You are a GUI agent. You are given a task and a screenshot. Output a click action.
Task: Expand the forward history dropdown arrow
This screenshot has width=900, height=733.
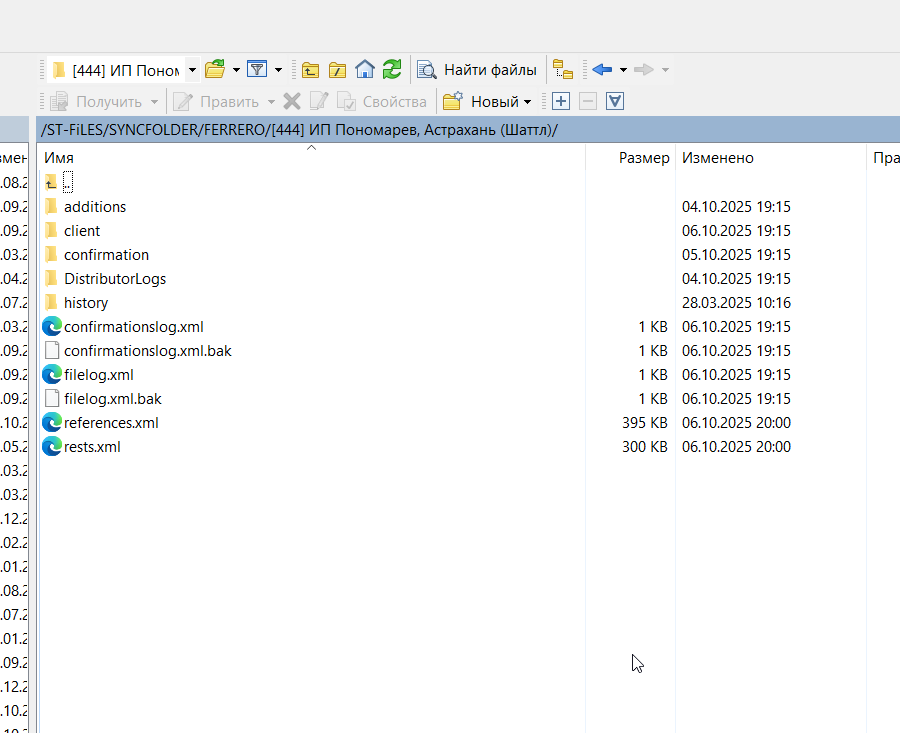[x=665, y=70]
